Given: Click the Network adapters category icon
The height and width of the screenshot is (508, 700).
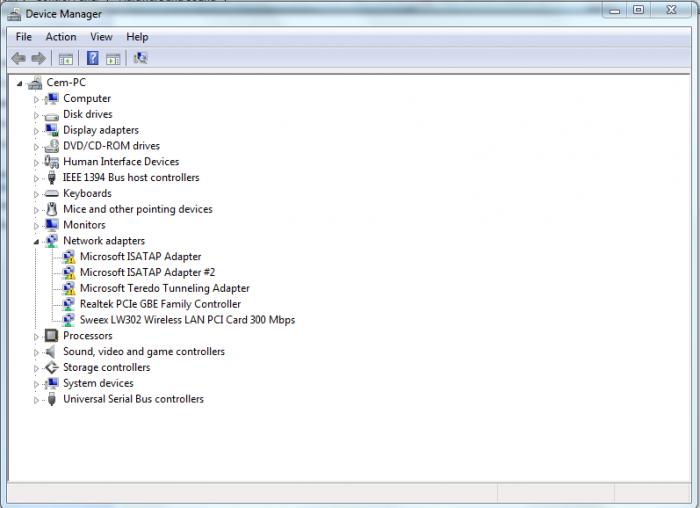Looking at the screenshot, I should (52, 241).
